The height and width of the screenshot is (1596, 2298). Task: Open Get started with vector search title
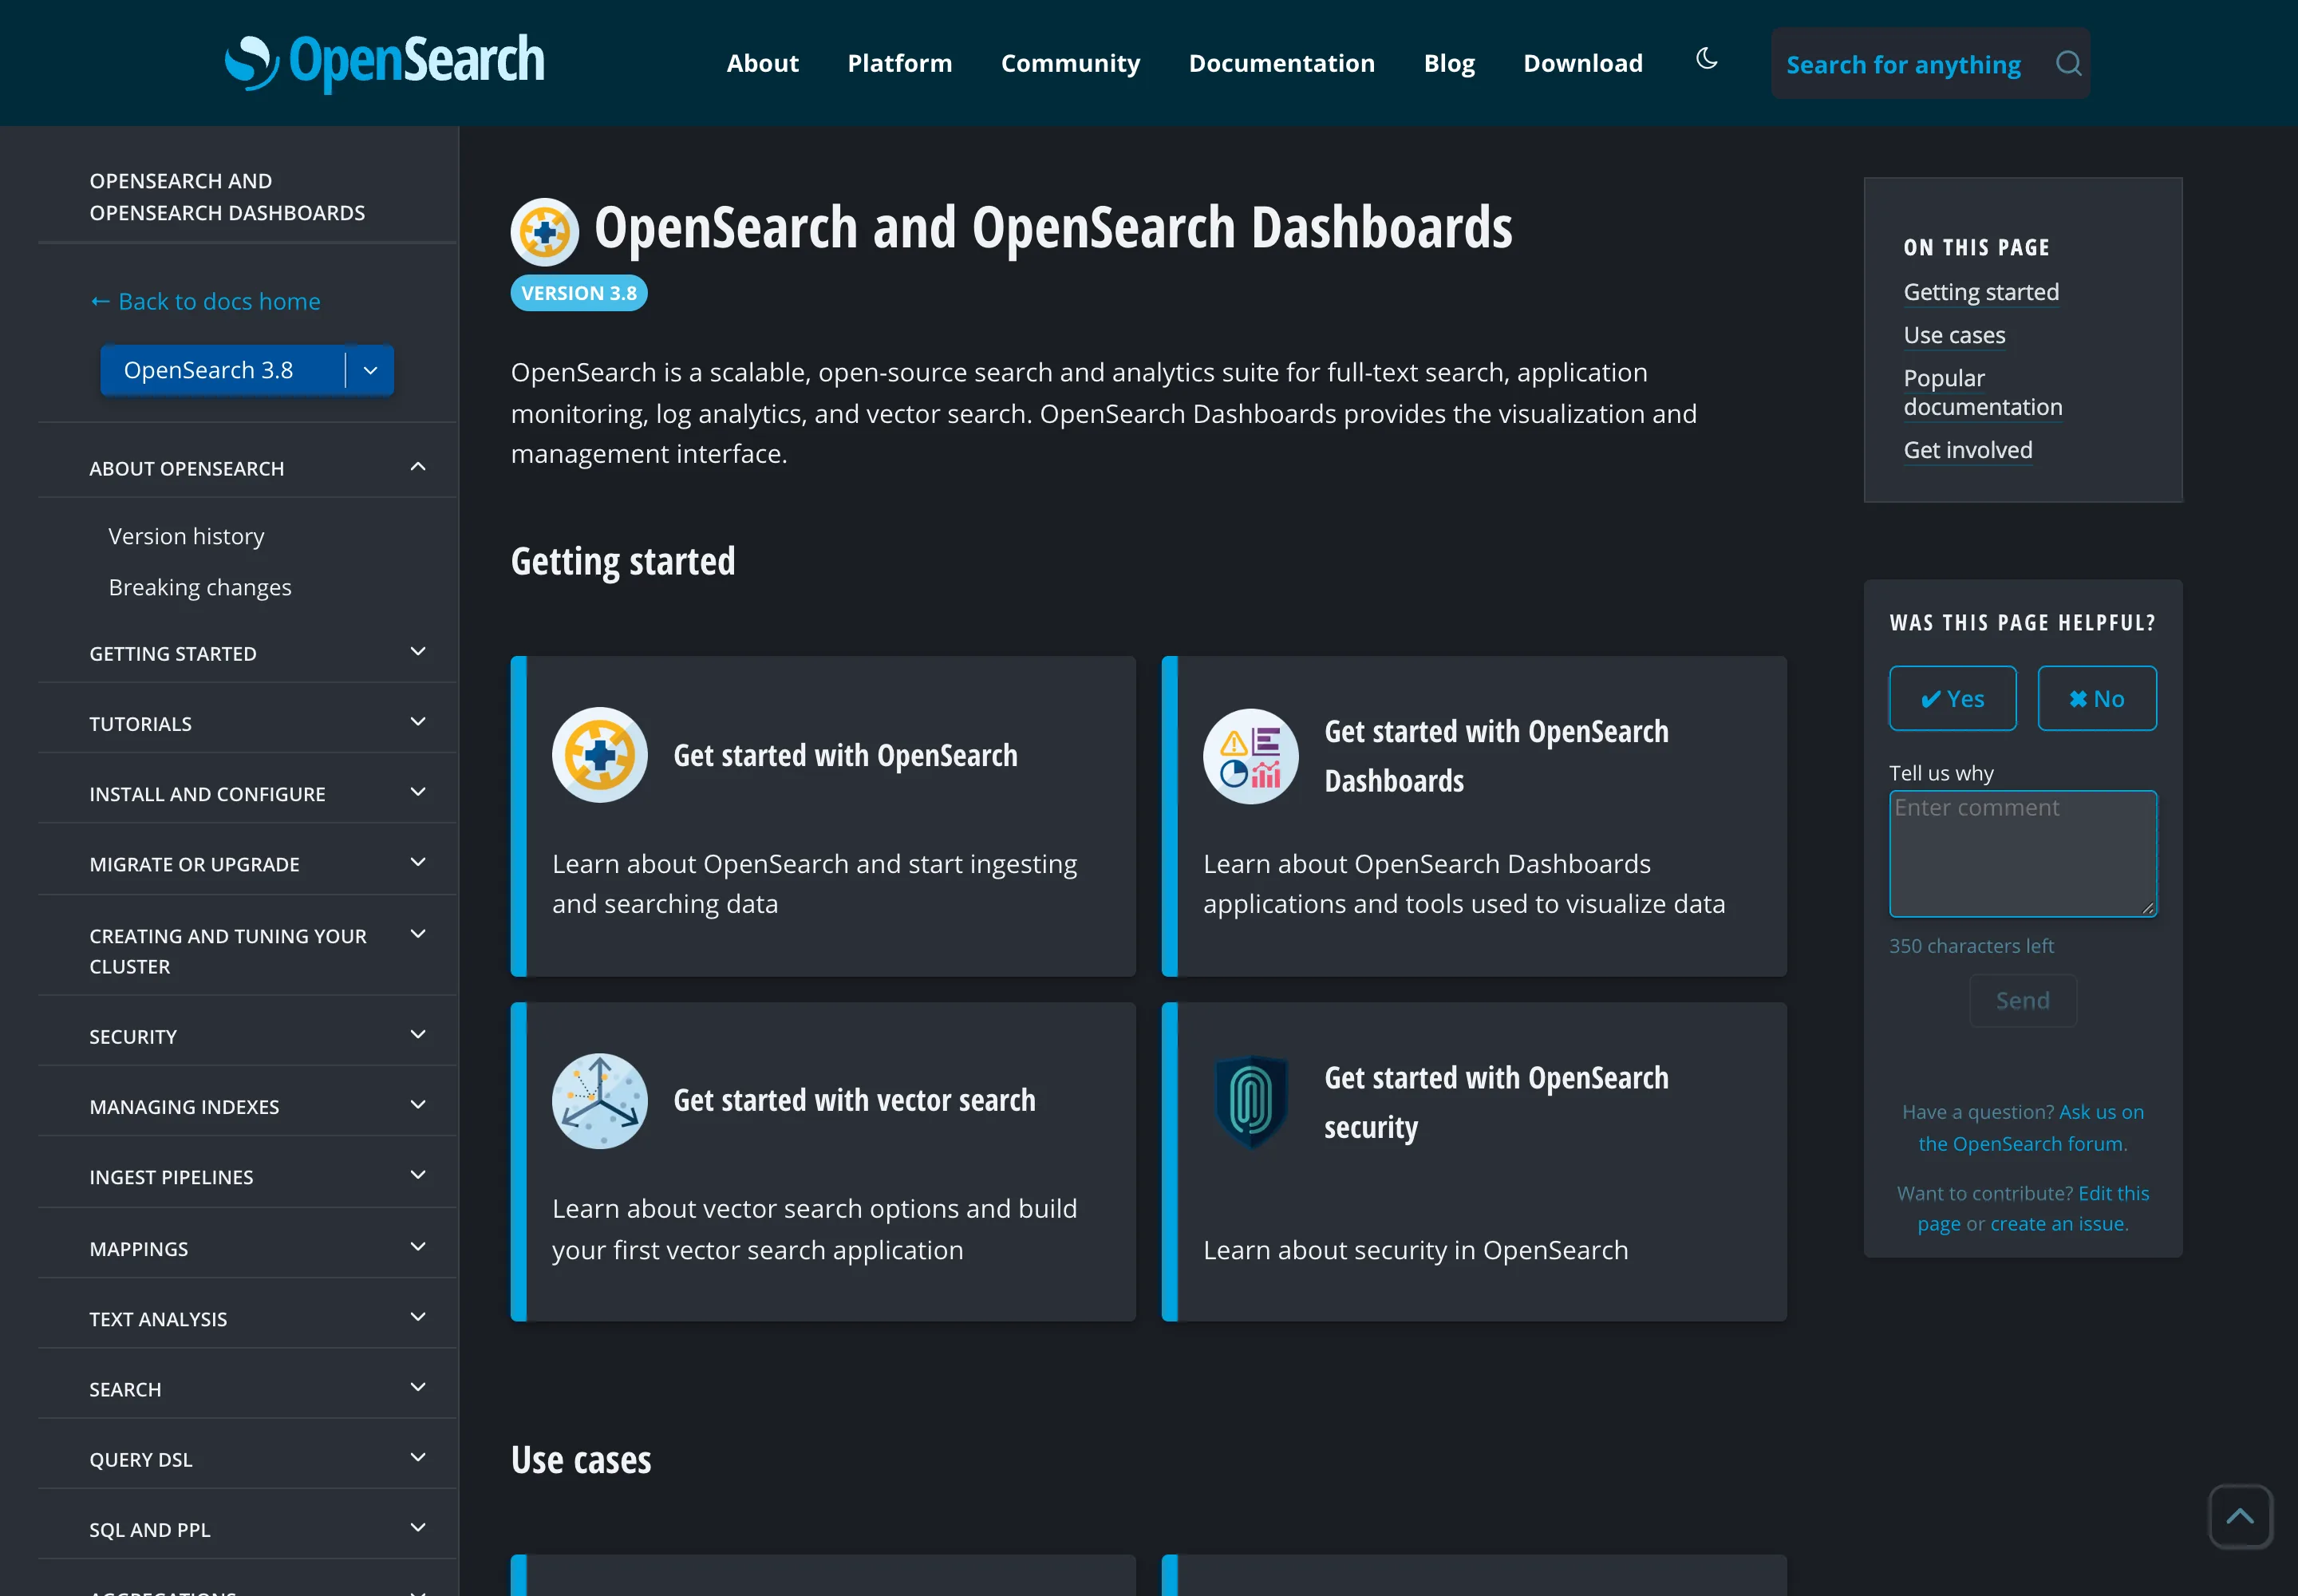[854, 1100]
